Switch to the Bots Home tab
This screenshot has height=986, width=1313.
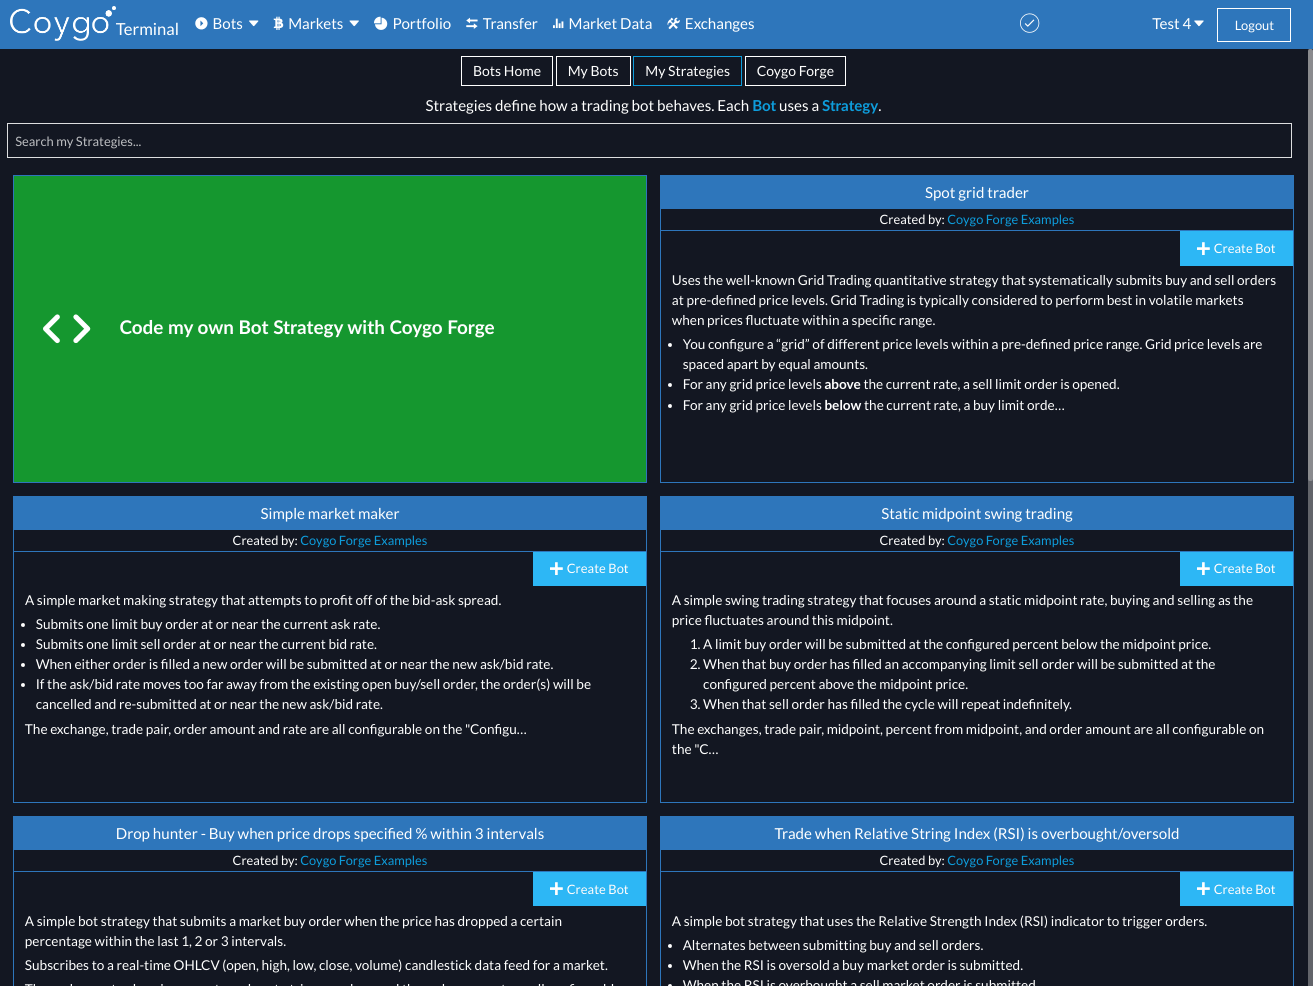coord(507,71)
